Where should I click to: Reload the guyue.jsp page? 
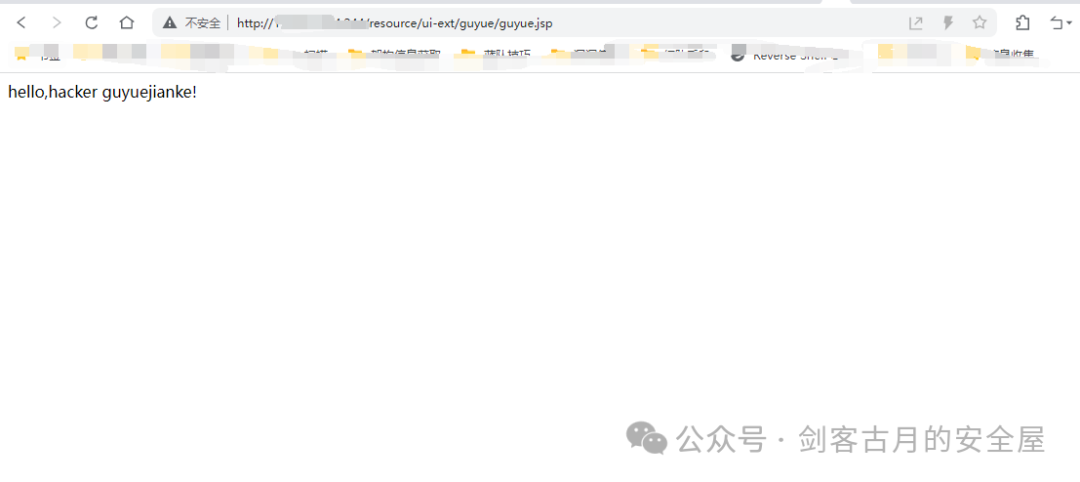pos(92,23)
